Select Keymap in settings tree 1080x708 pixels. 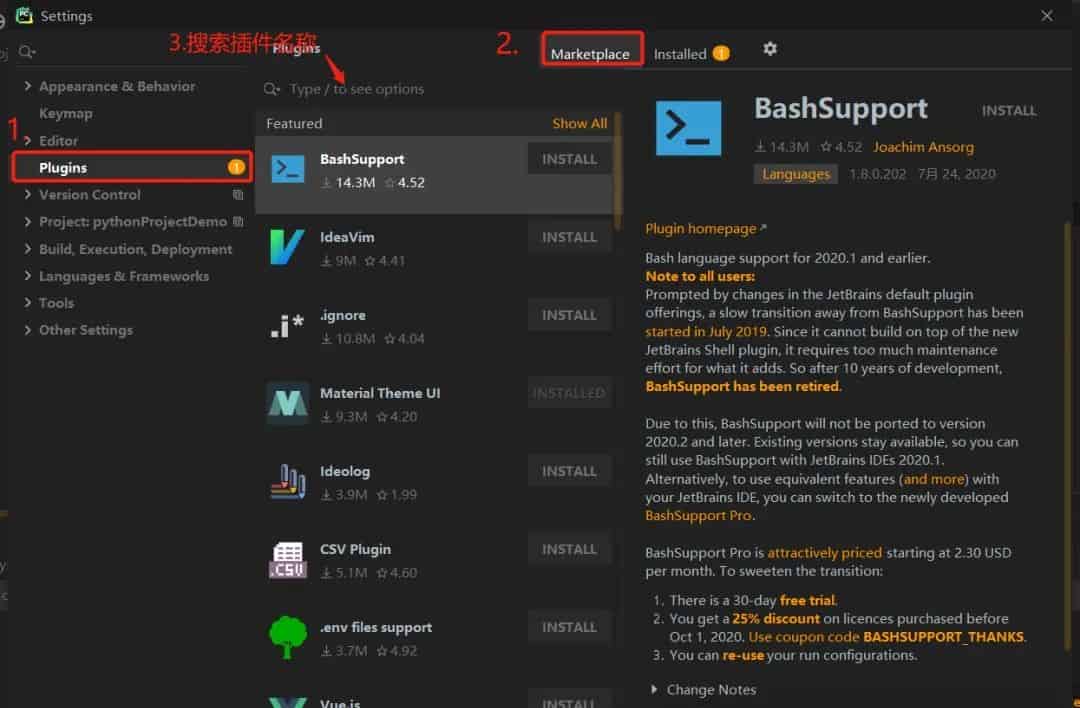65,114
